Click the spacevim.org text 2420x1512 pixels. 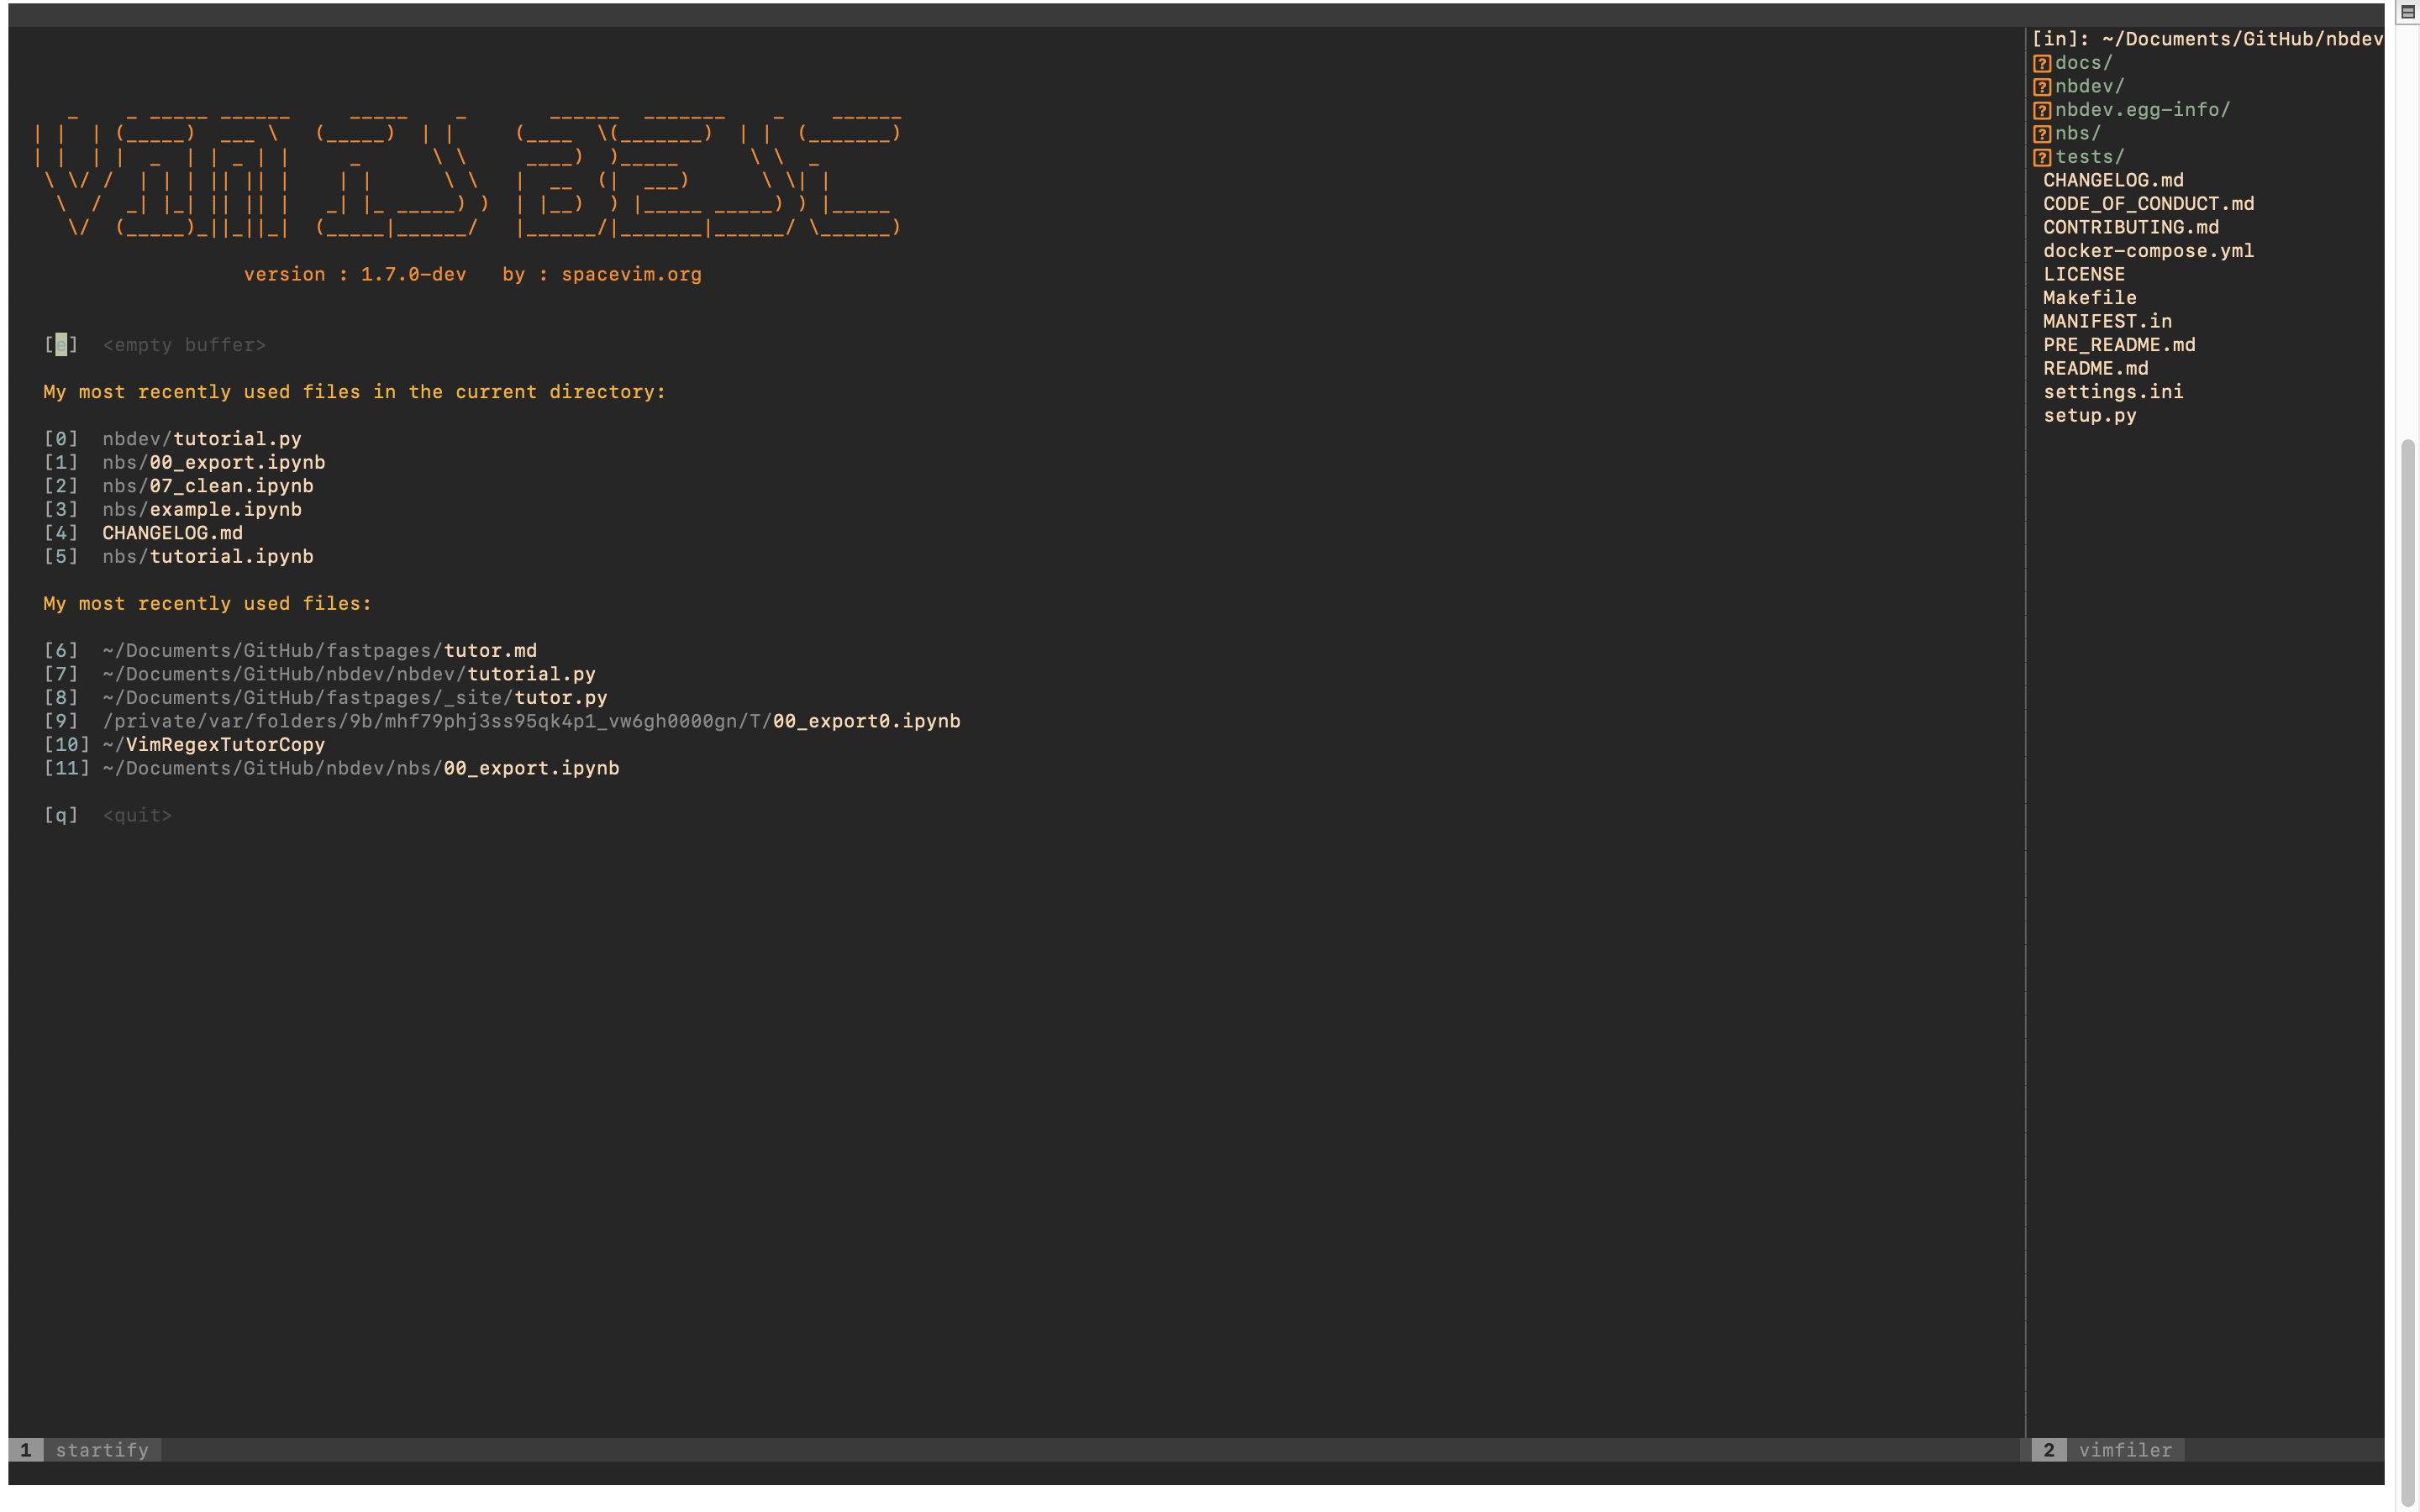coord(632,275)
